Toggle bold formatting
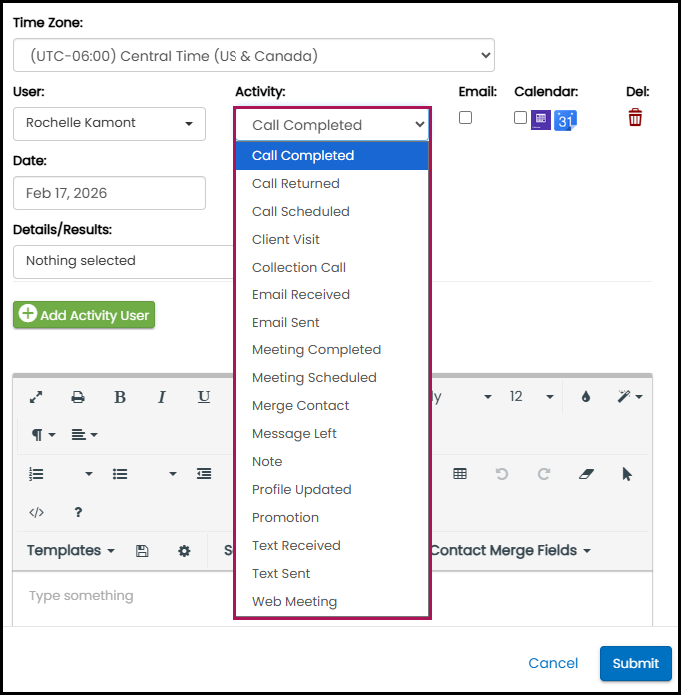This screenshot has height=695, width=681. pyautogui.click(x=120, y=397)
